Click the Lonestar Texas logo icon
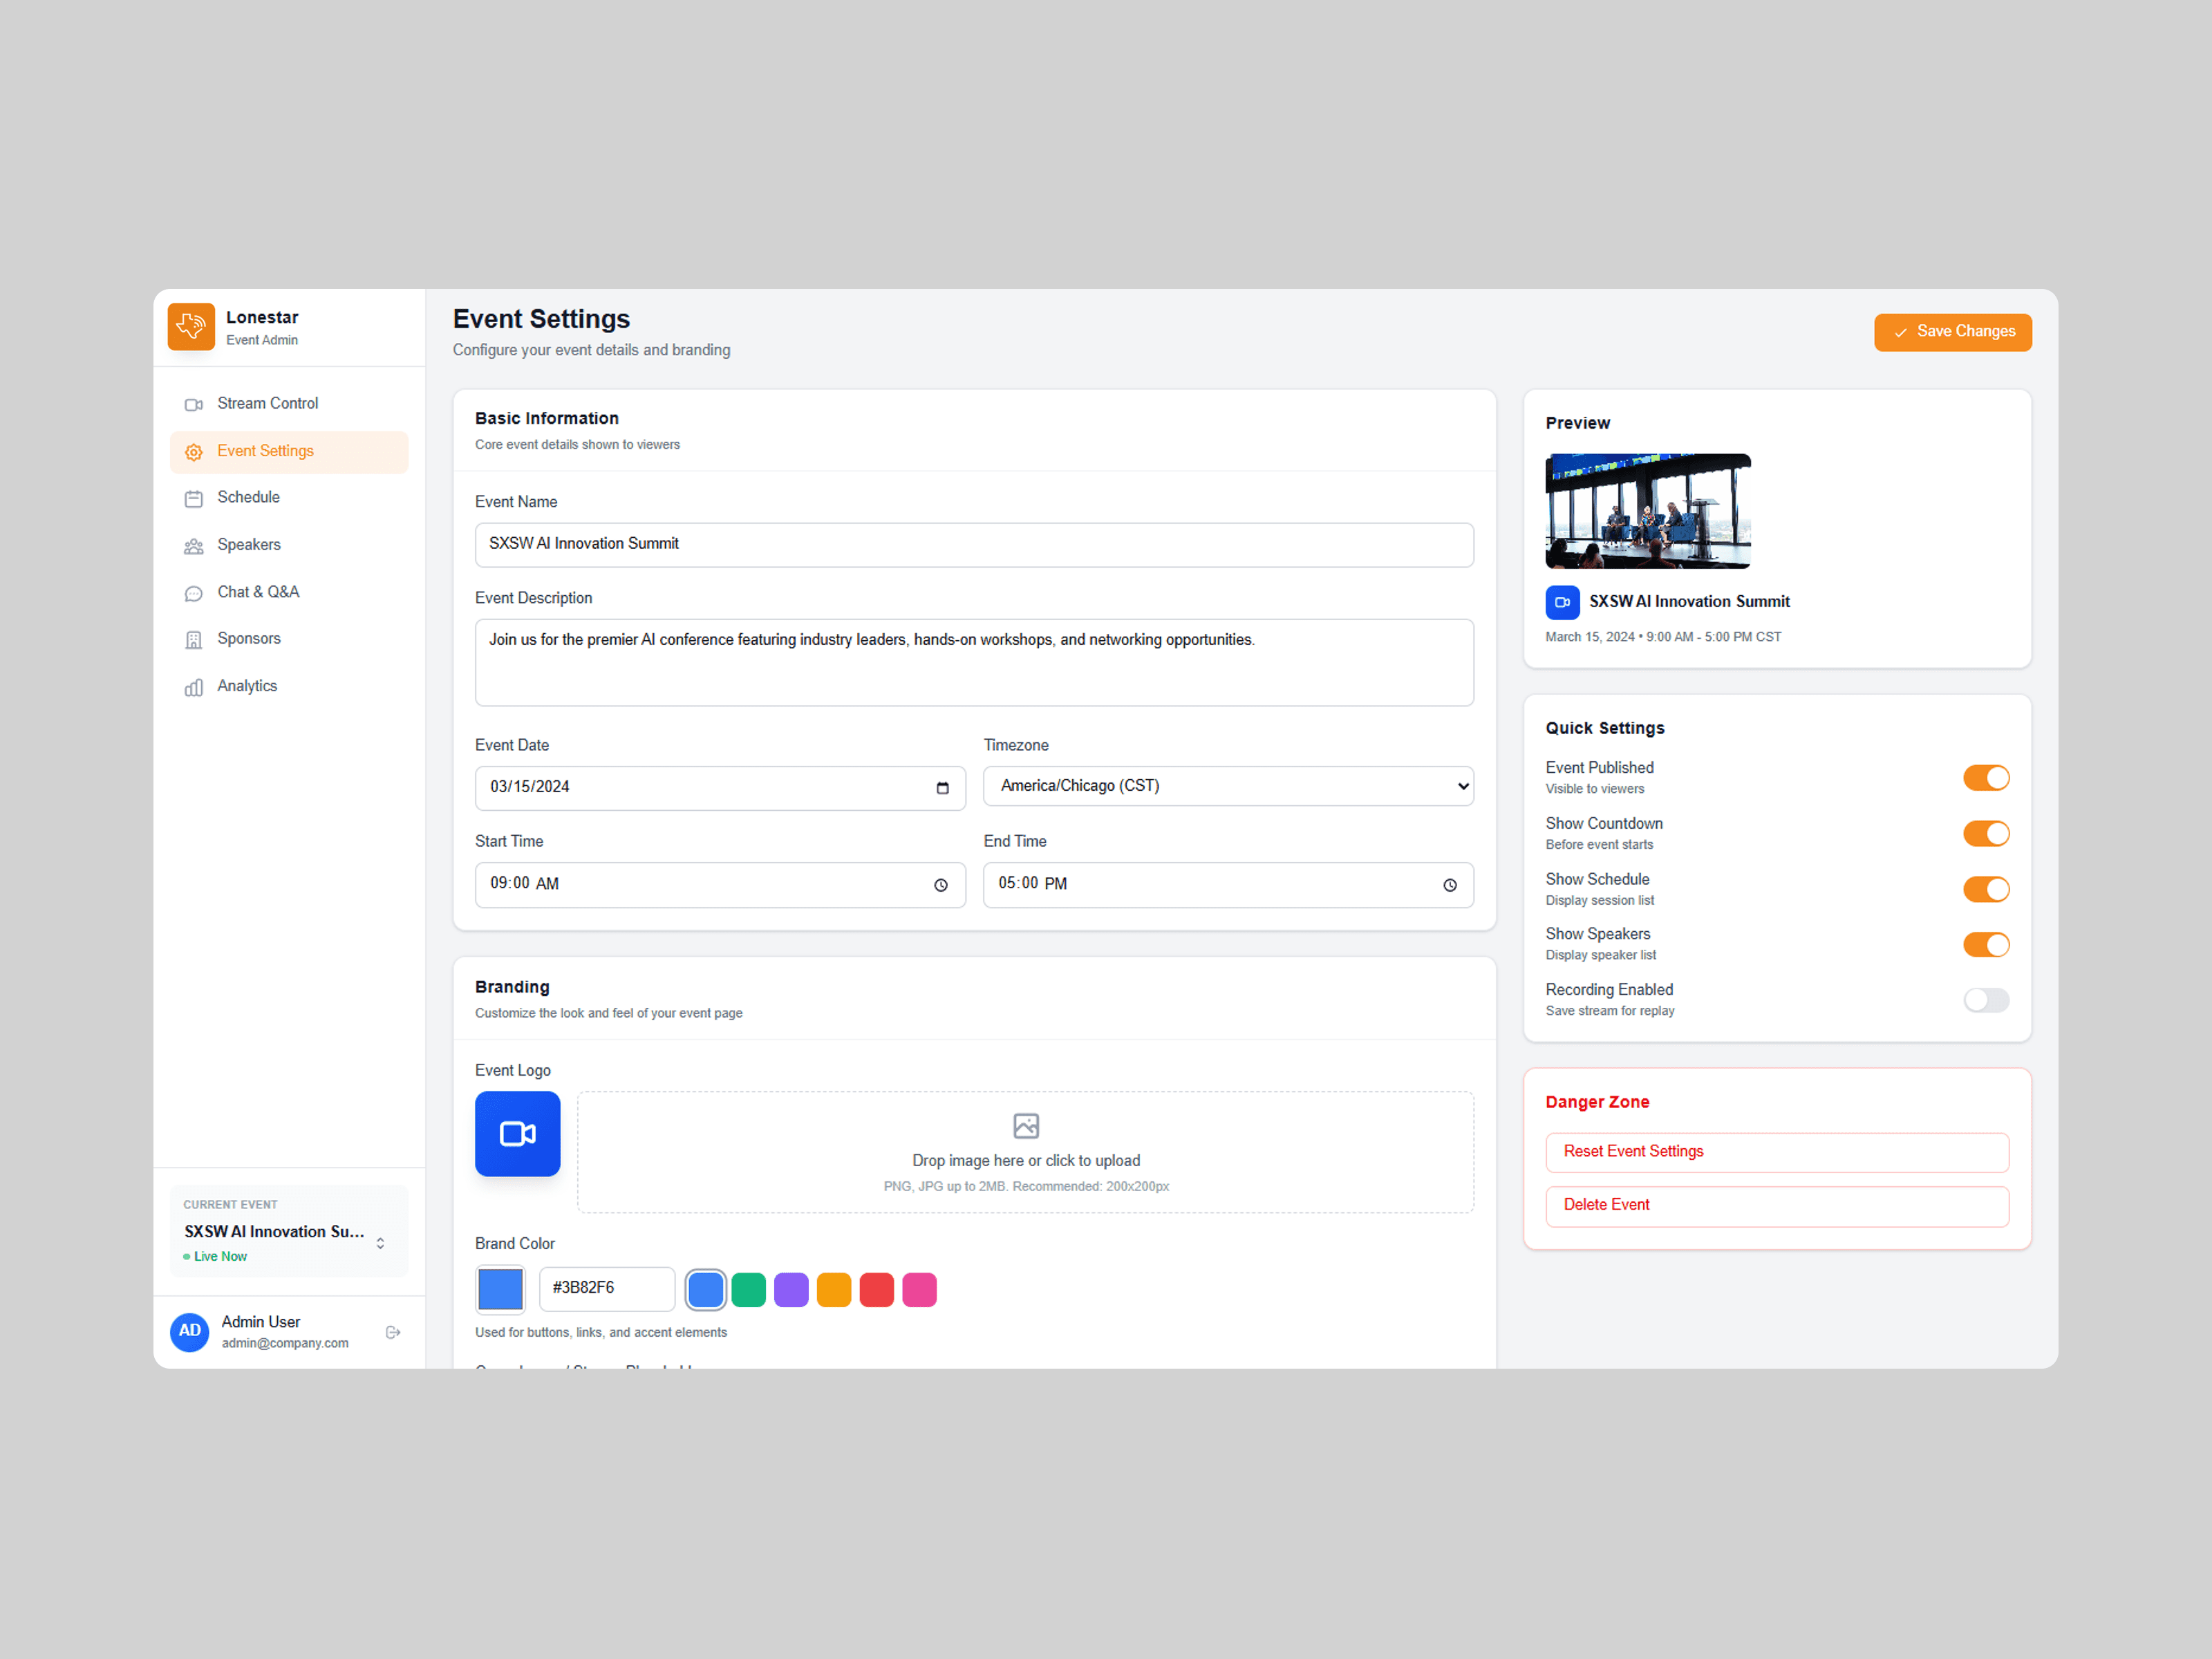 click(x=191, y=327)
